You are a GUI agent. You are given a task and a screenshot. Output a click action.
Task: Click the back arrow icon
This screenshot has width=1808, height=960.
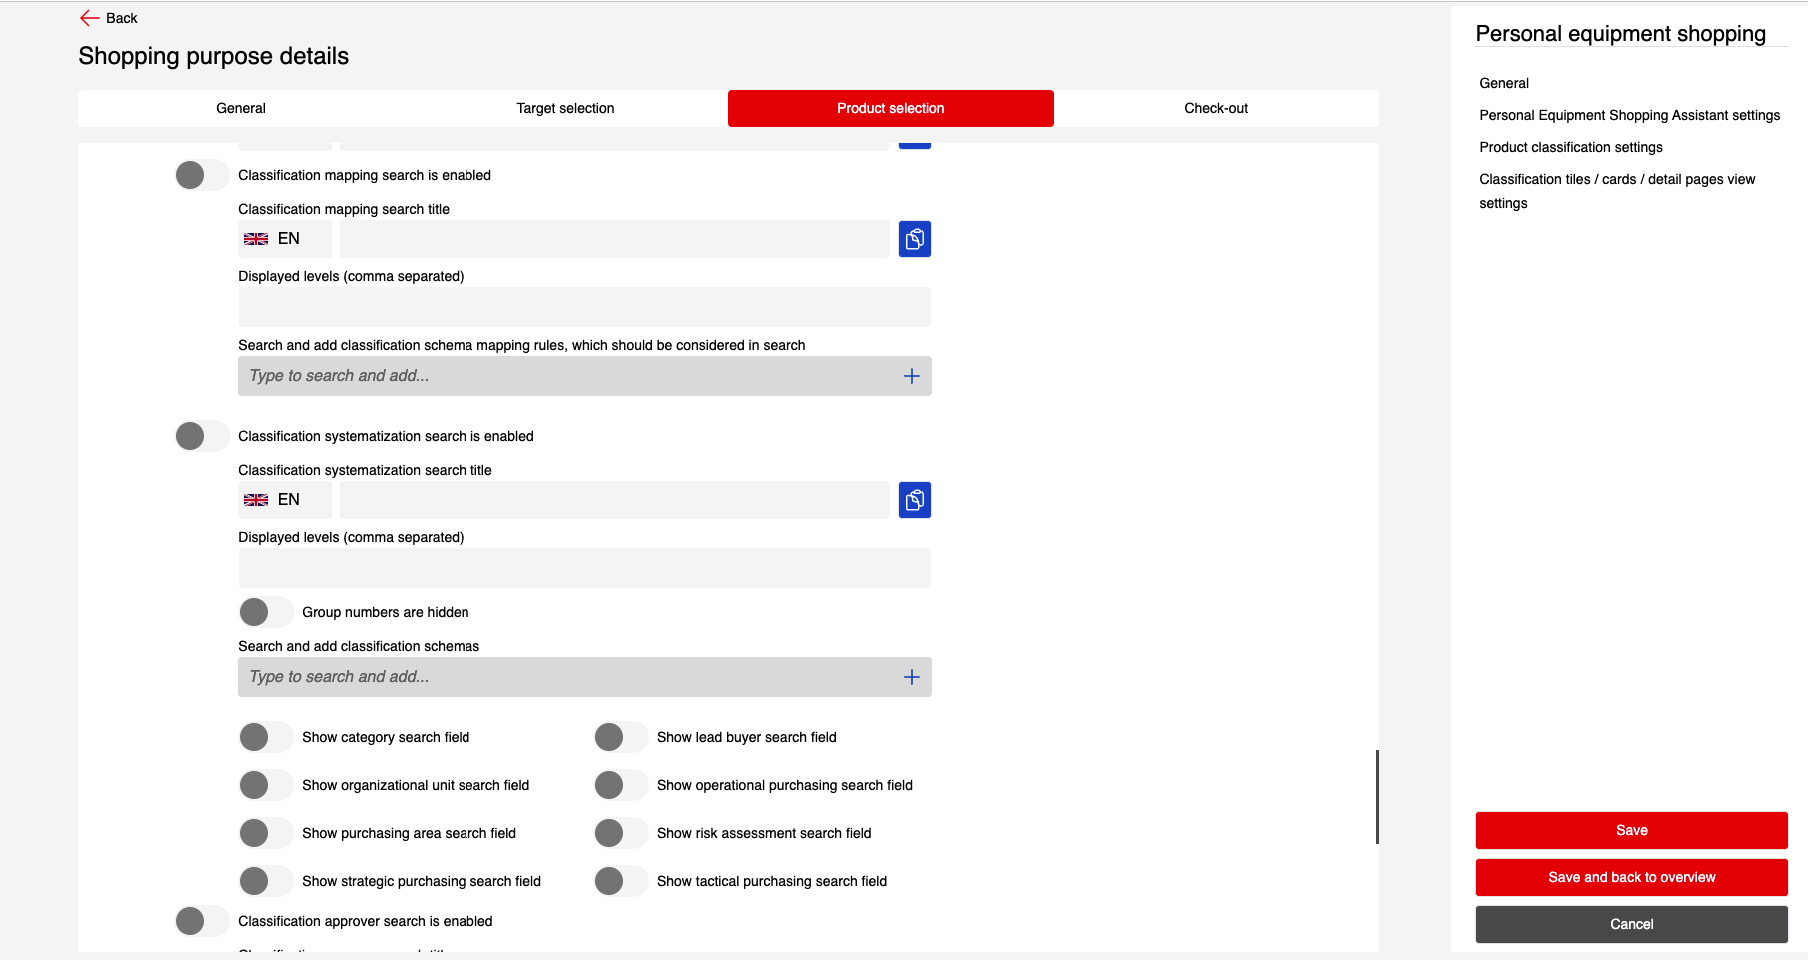(x=89, y=18)
